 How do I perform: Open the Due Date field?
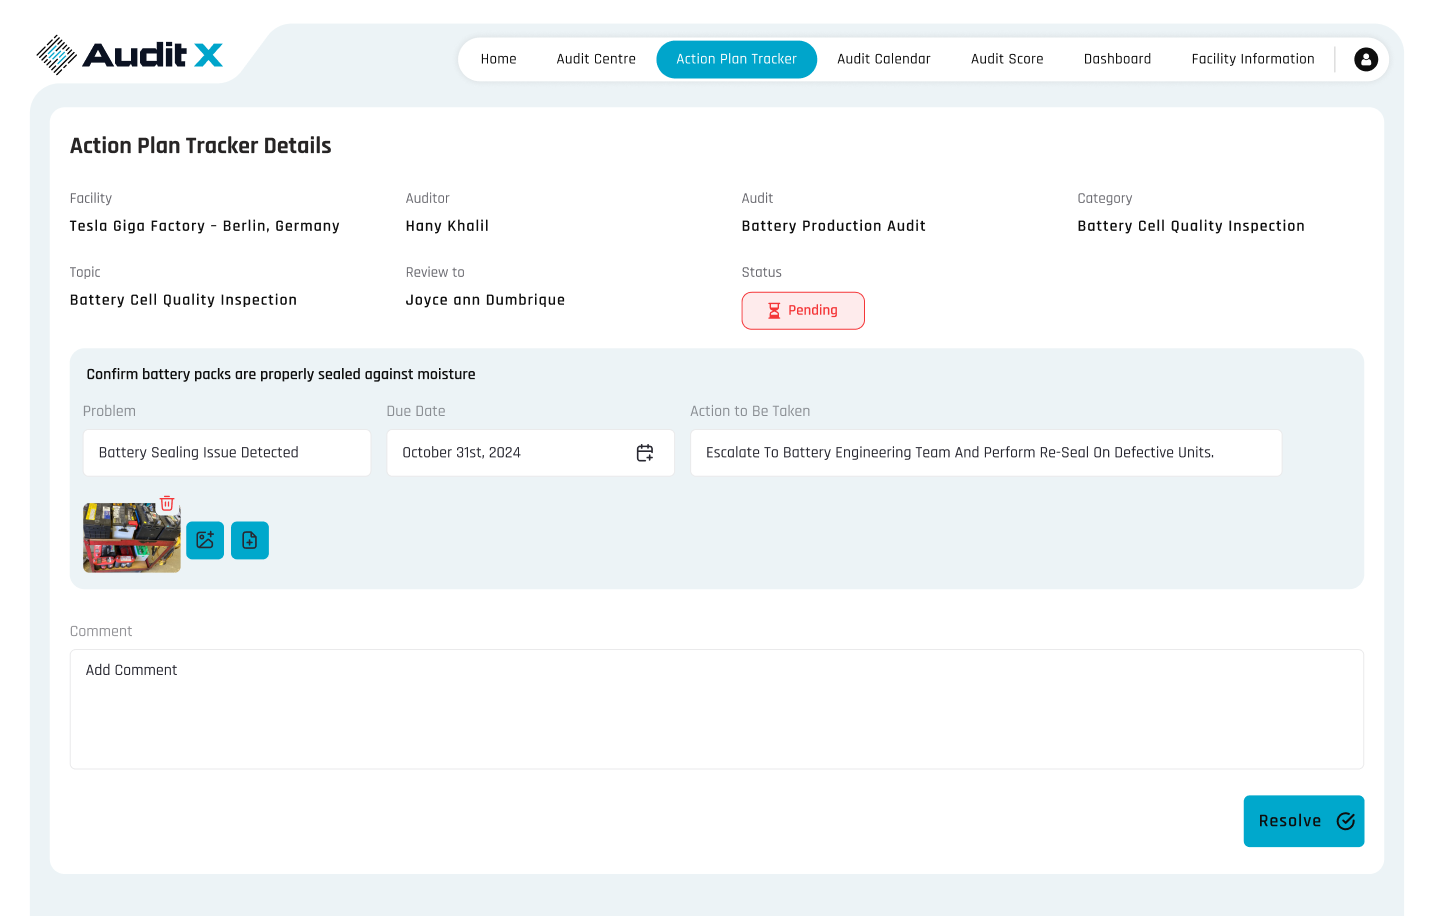click(510, 453)
